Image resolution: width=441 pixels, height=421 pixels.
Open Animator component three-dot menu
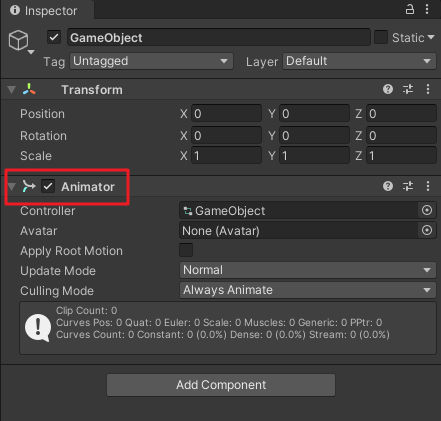click(428, 186)
